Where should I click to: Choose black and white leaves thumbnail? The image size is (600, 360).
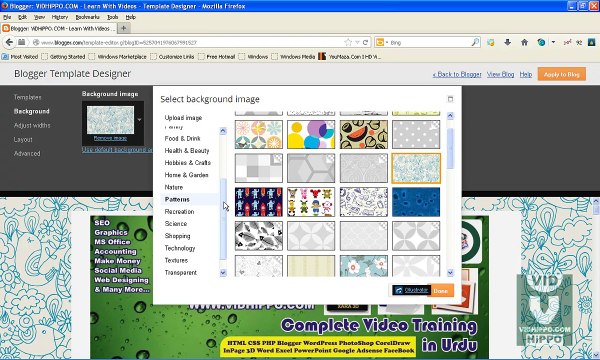(x=259, y=236)
